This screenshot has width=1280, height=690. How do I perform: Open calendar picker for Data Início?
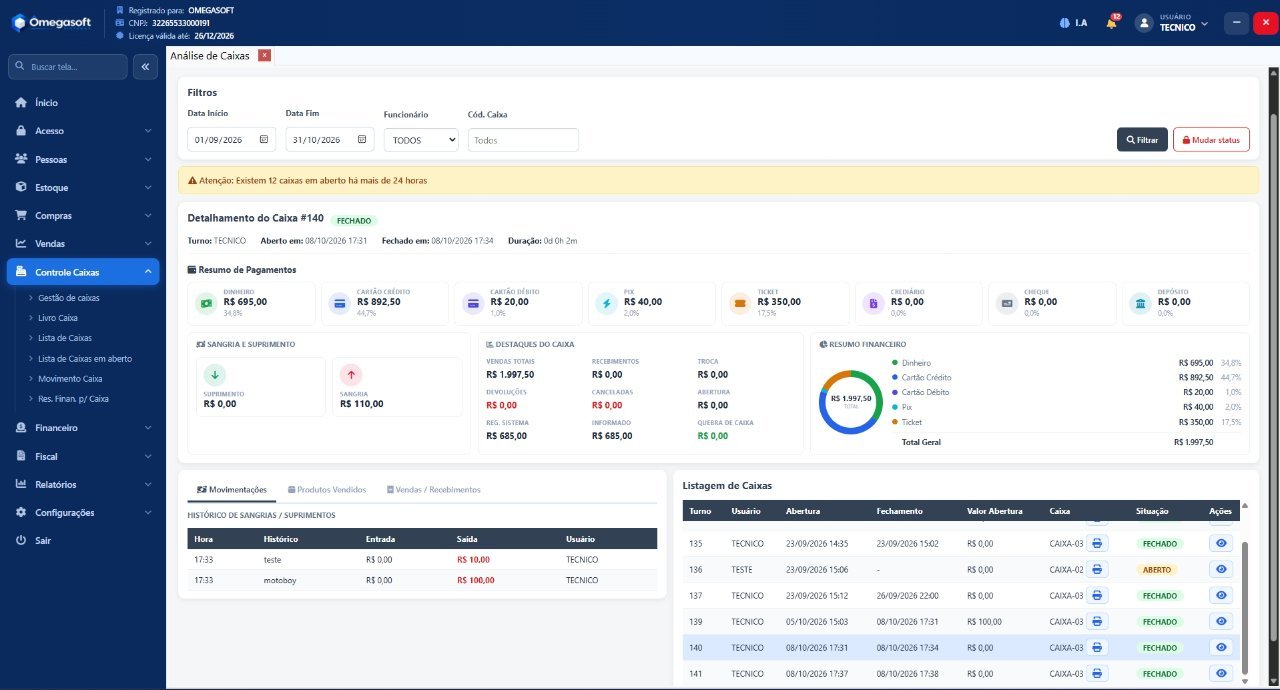(x=264, y=140)
